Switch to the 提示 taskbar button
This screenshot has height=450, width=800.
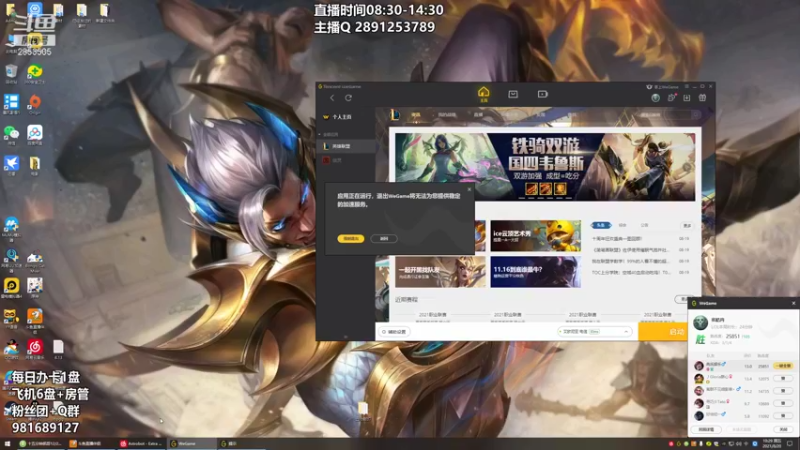(242, 444)
